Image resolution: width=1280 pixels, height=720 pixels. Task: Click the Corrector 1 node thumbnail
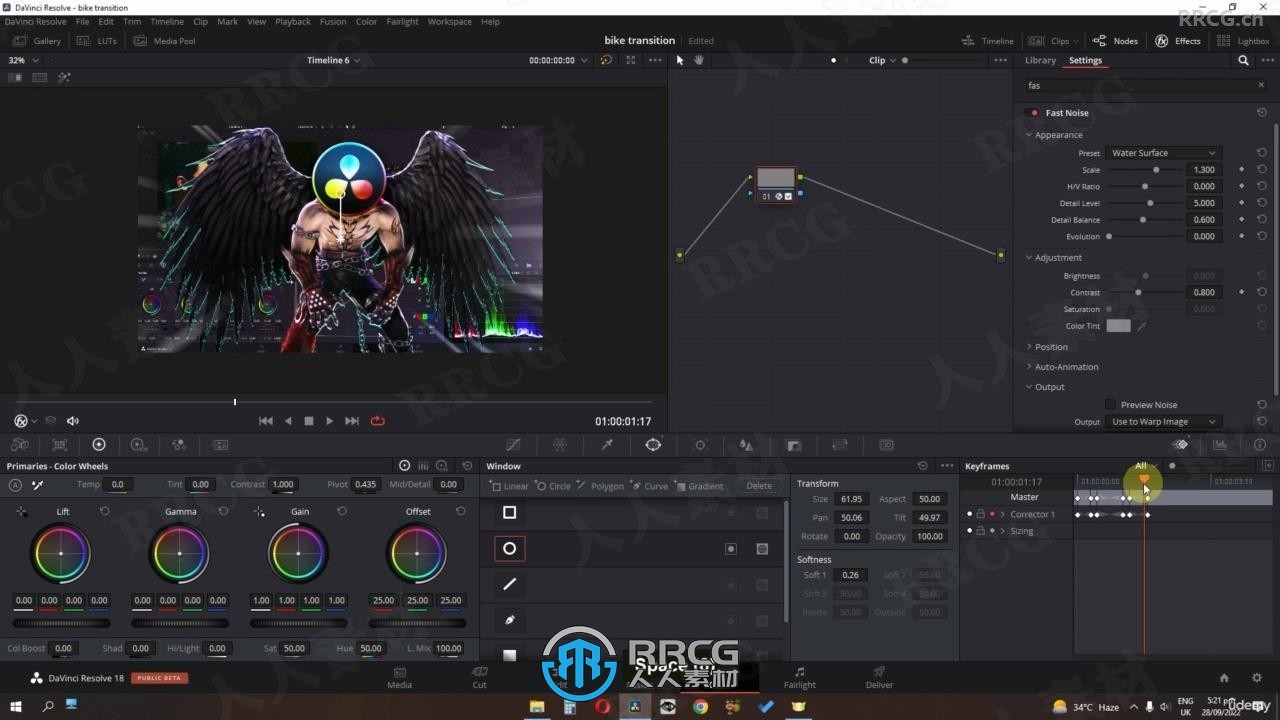pos(776,178)
